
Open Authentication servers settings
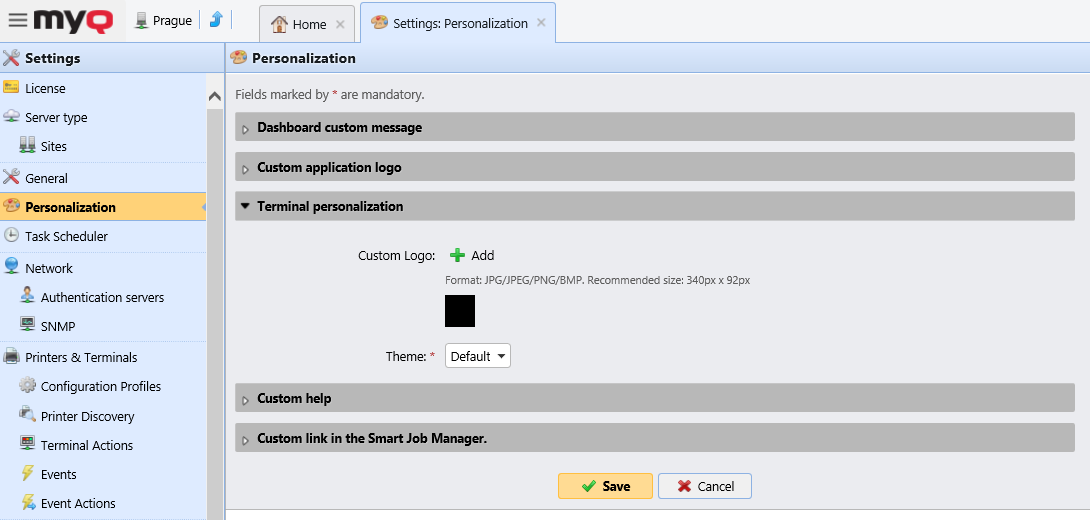pos(103,297)
